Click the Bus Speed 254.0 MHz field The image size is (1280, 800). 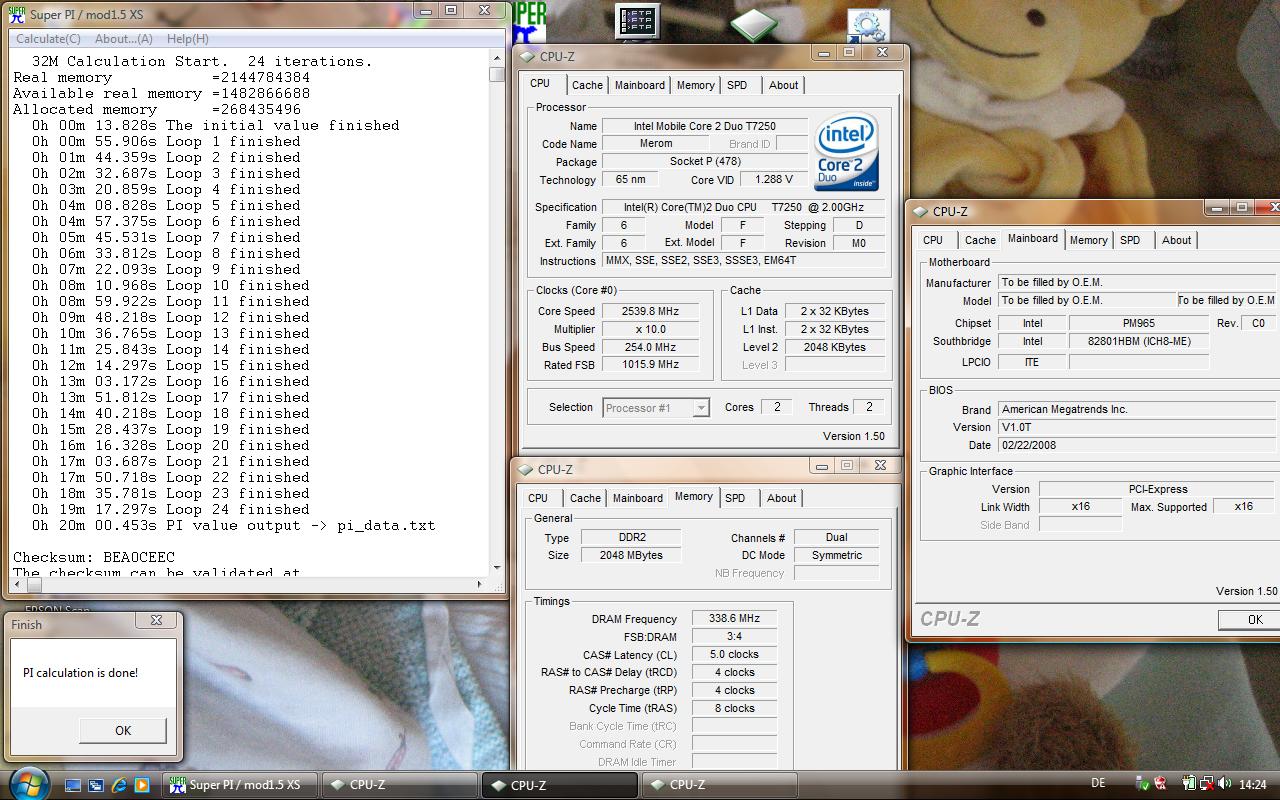(x=650, y=347)
